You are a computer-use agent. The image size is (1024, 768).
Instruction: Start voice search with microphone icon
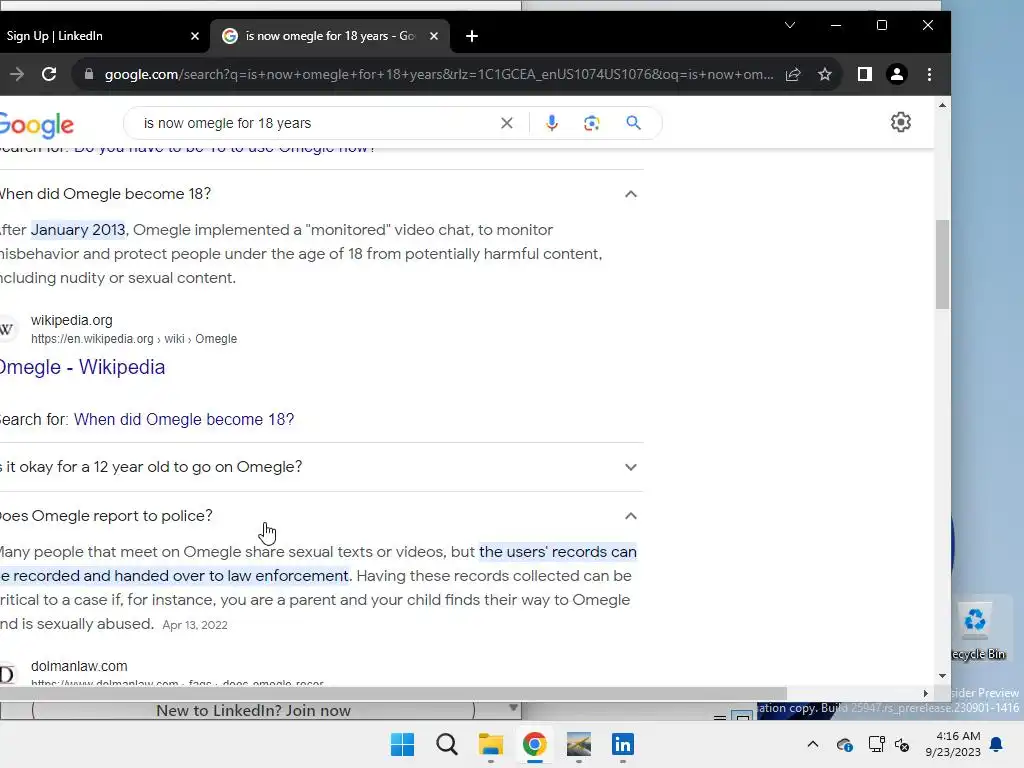552,123
